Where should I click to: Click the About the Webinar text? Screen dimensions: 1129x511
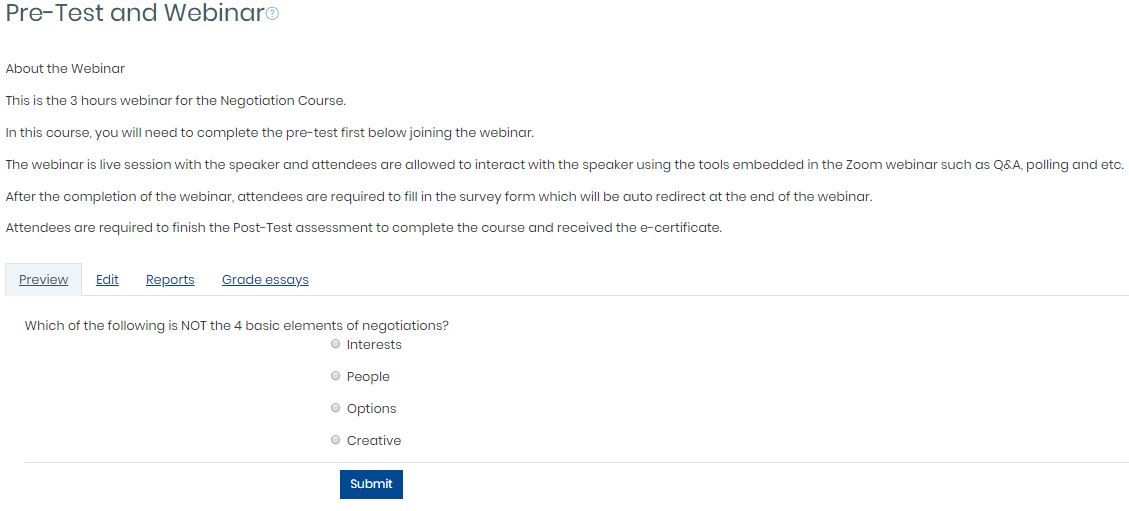65,69
